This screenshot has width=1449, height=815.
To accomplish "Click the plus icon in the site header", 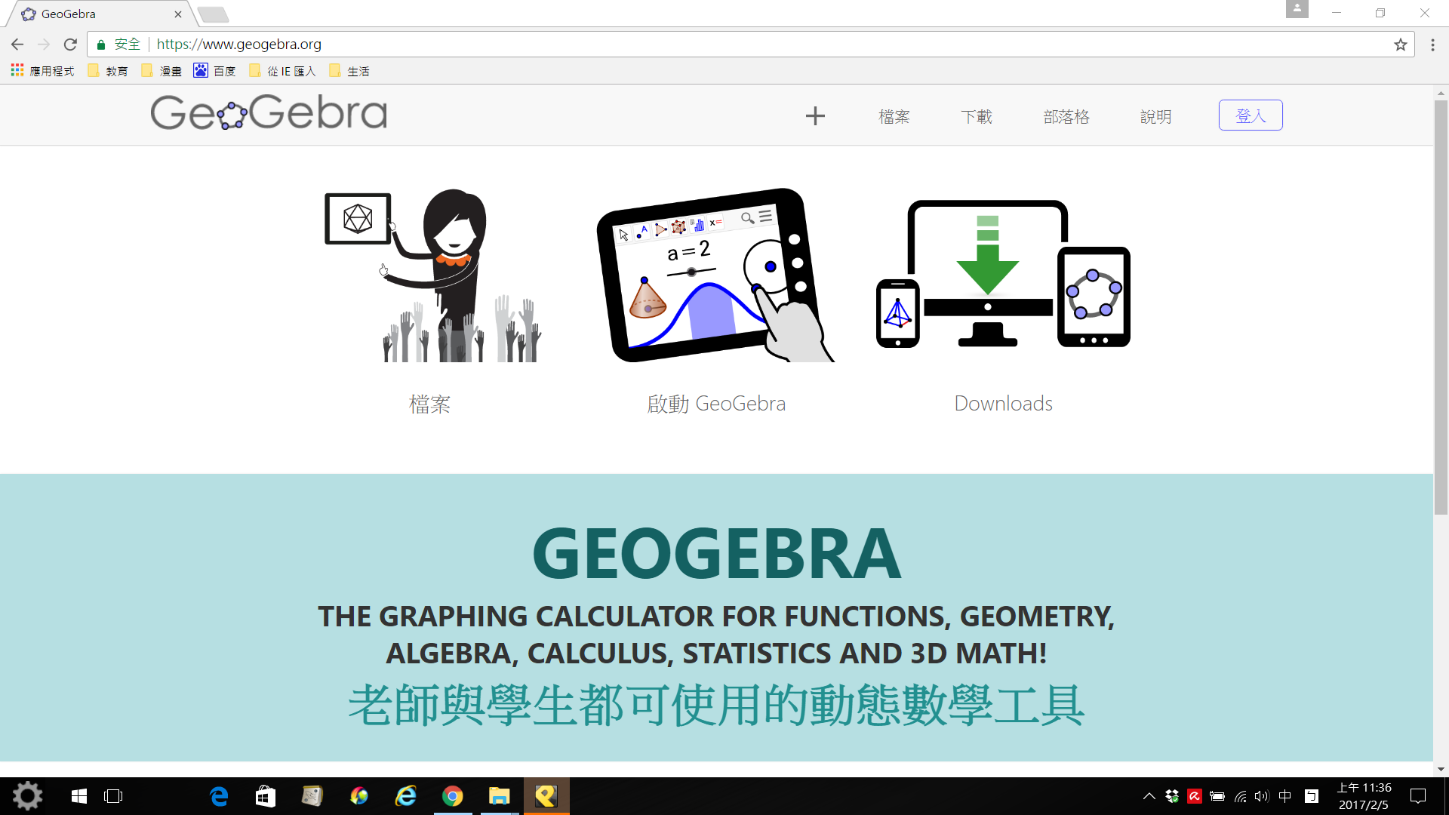I will point(815,117).
